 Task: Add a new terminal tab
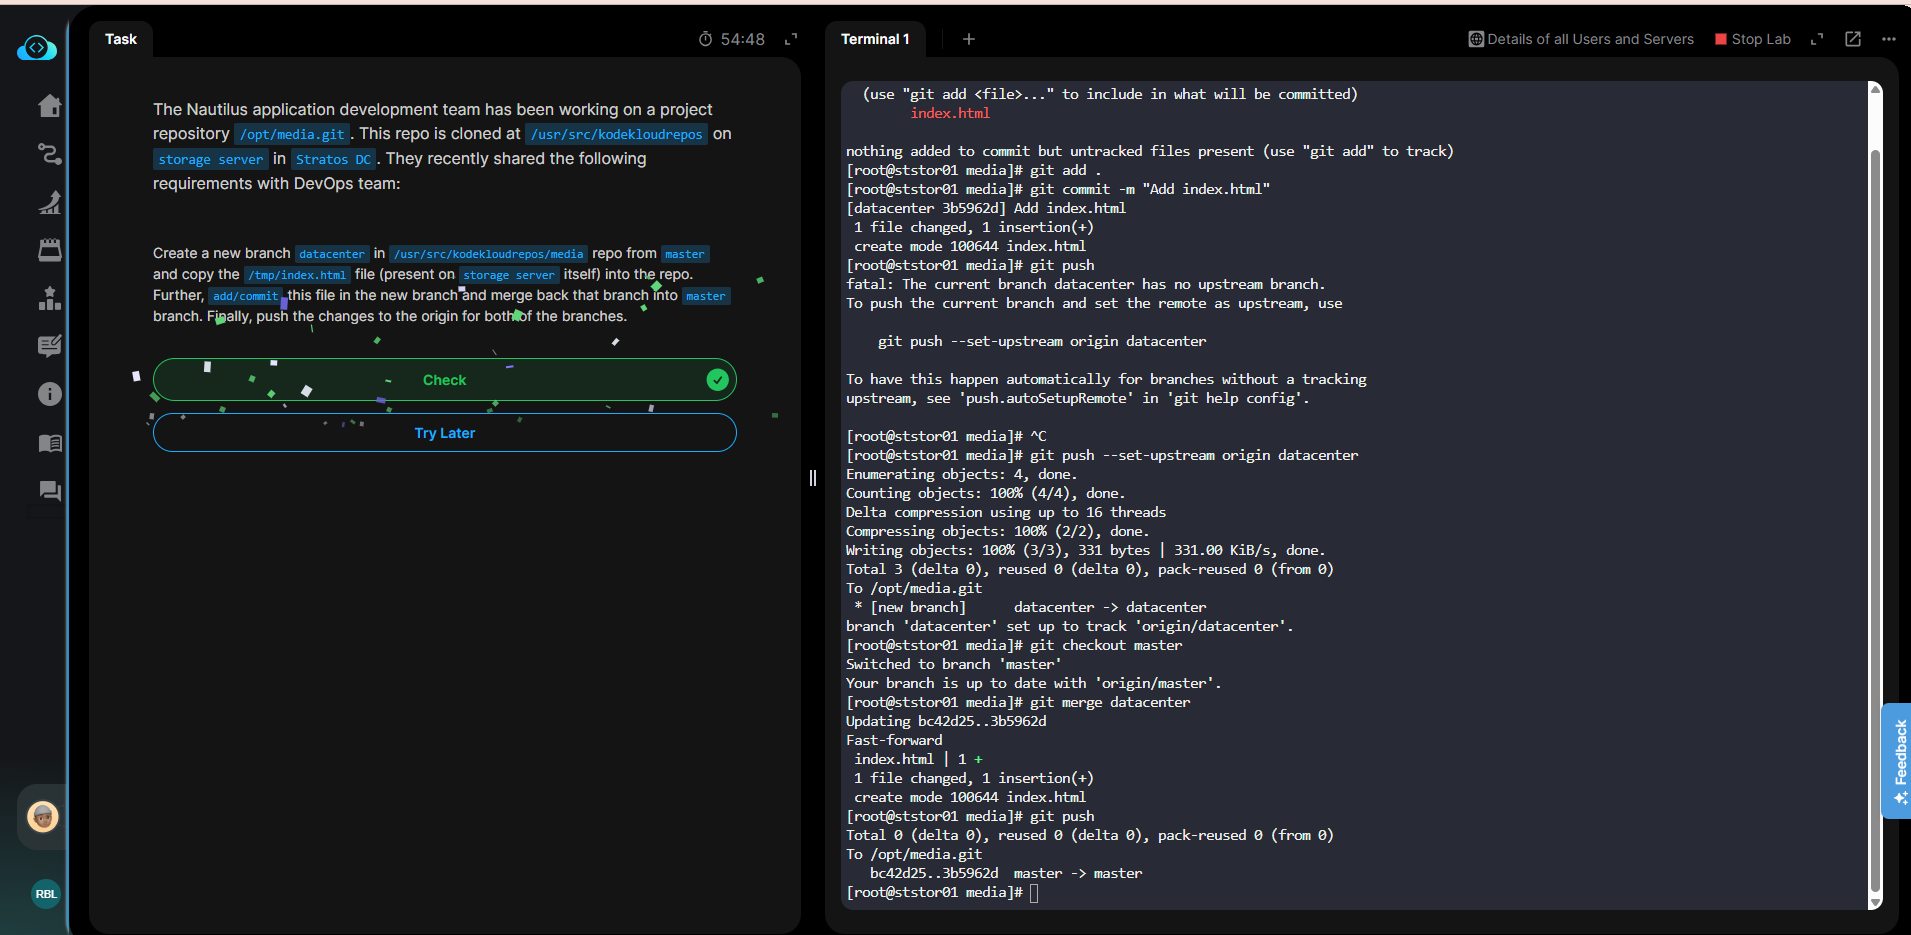pos(968,39)
